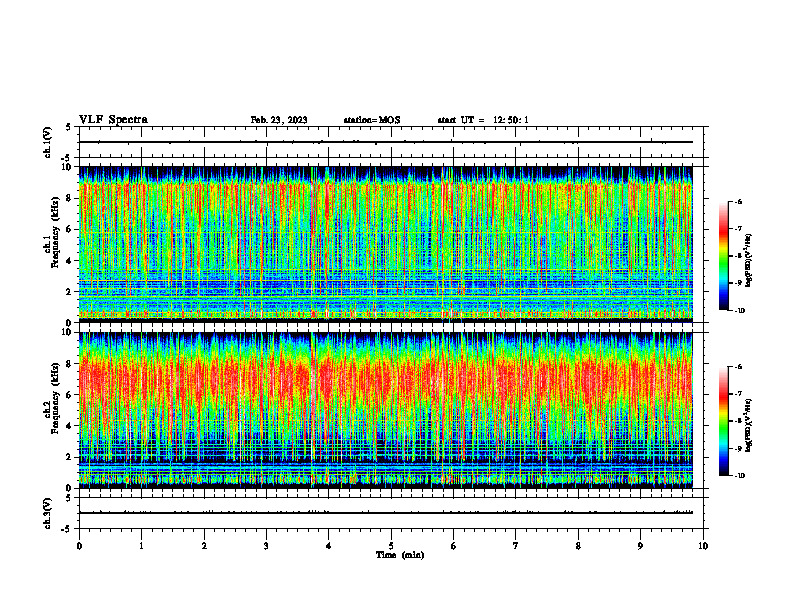This screenshot has width=792, height=612.
Task: Click tick label "6" on the Time axis
Action: click(x=454, y=546)
